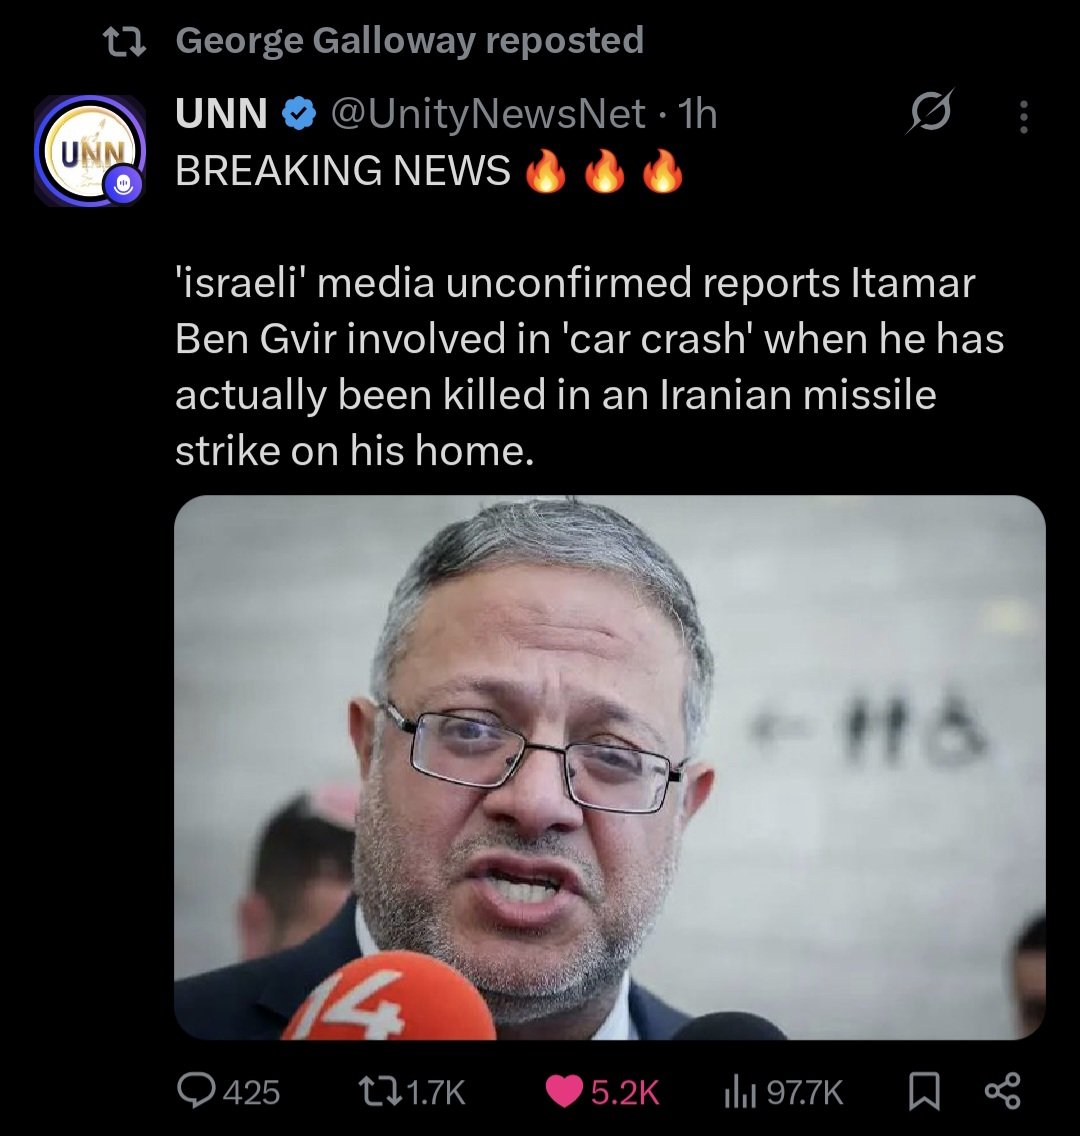Tap the Grok slashed-circle icon
The width and height of the screenshot is (1080, 1136).
point(930,115)
